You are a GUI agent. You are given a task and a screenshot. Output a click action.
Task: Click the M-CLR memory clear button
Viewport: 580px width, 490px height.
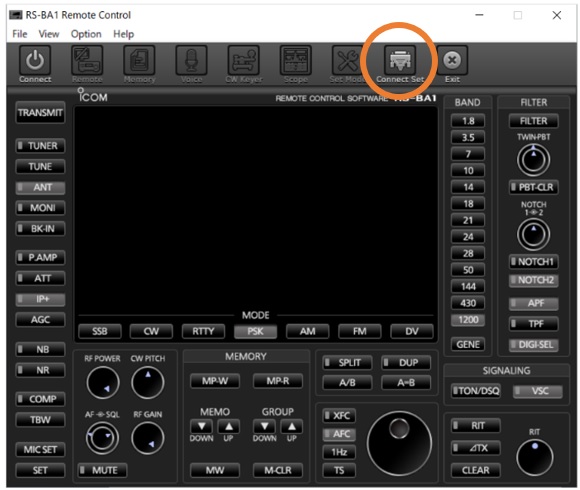(278, 470)
